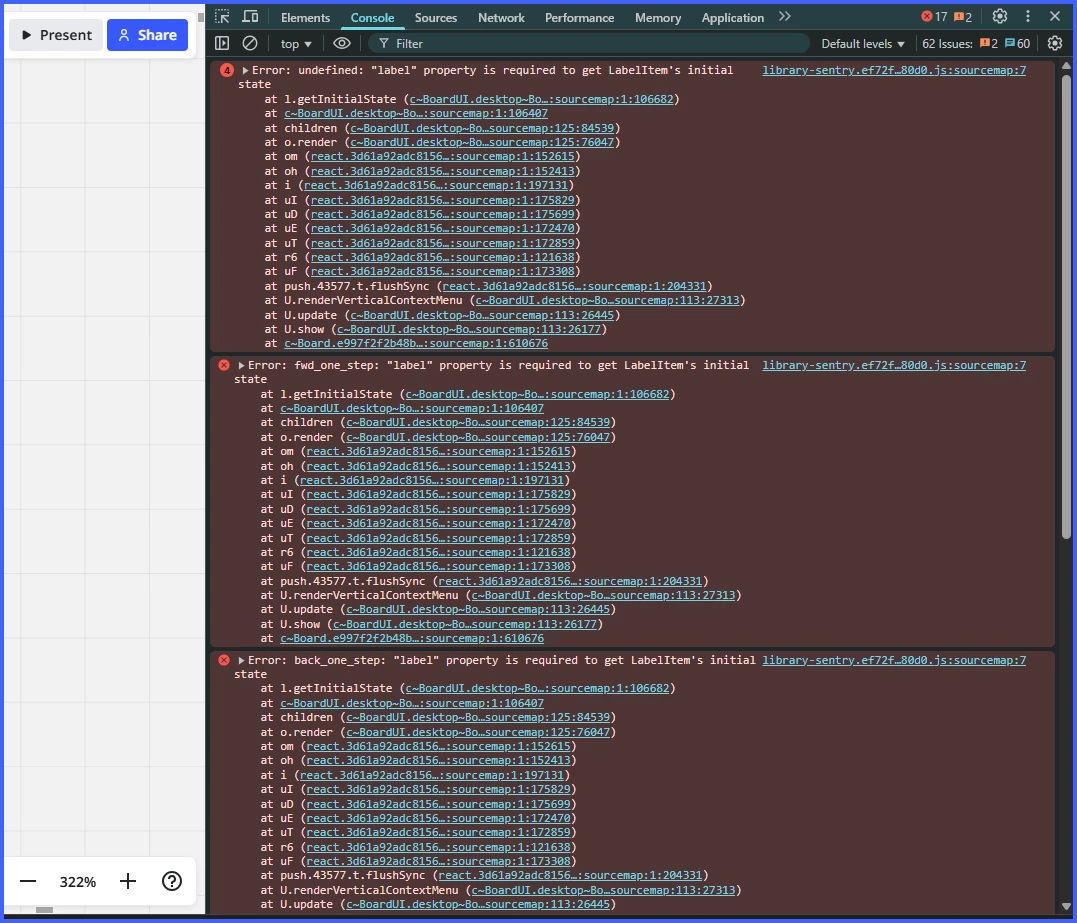This screenshot has width=1077, height=923.
Task: Open the Default levels dropdown
Action: 863,44
